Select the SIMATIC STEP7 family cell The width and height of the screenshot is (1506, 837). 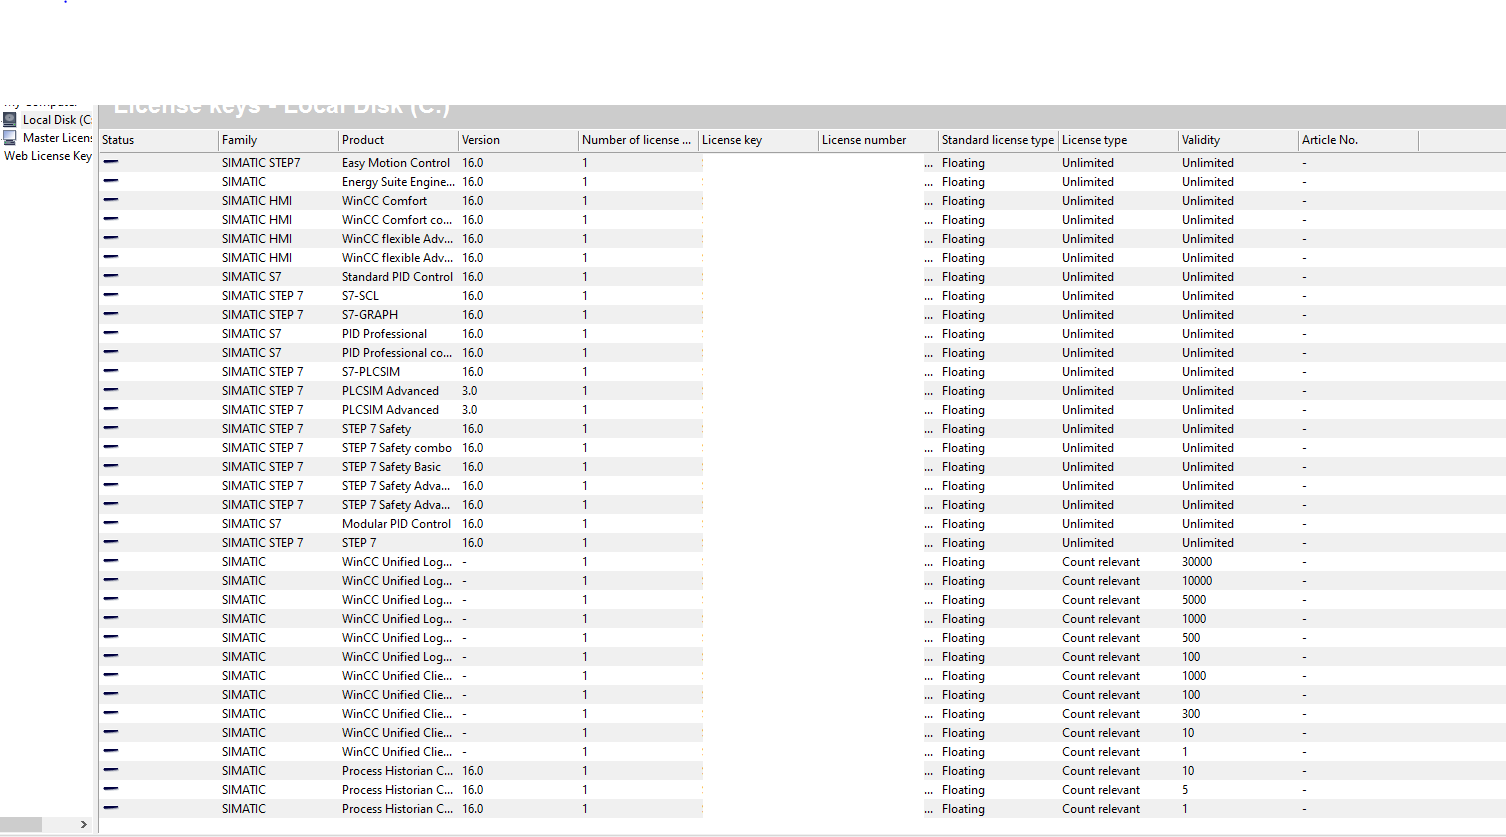(261, 163)
